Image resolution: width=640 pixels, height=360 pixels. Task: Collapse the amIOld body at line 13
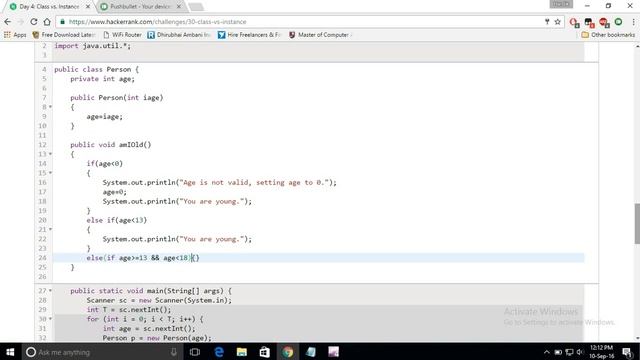(51, 154)
